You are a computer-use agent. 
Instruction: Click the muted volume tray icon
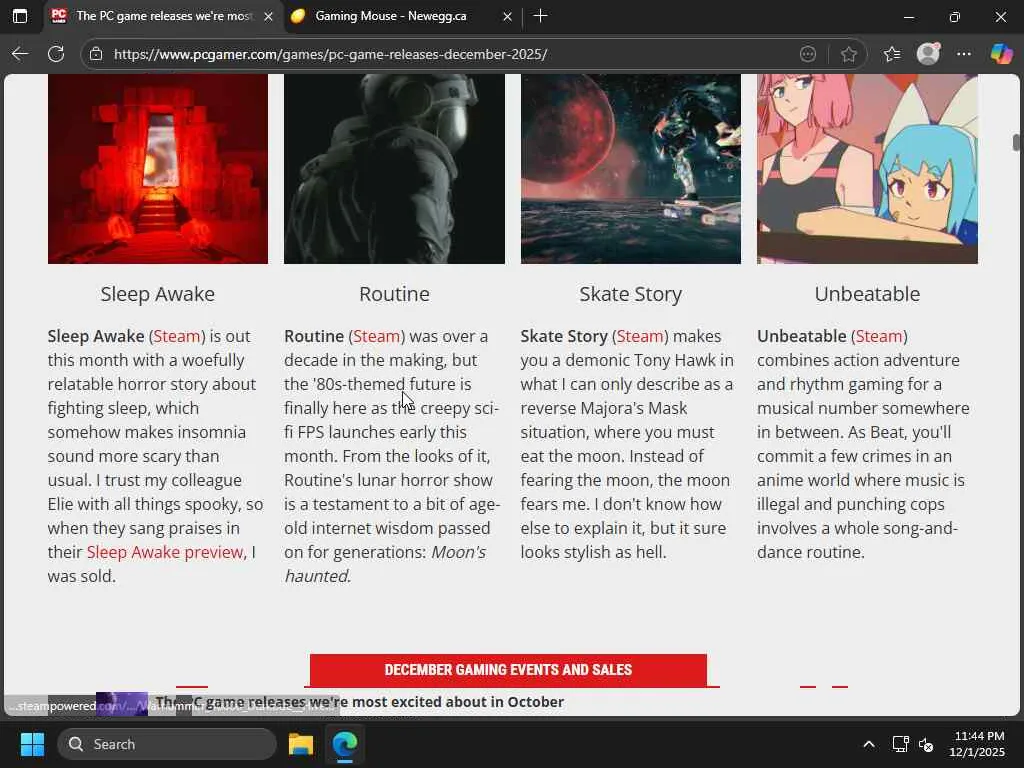tap(926, 744)
